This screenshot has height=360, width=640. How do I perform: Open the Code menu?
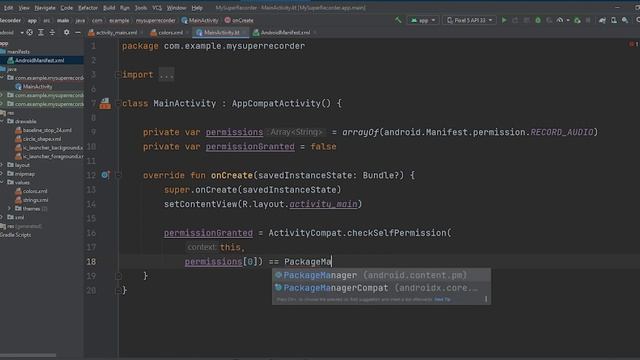67,8
